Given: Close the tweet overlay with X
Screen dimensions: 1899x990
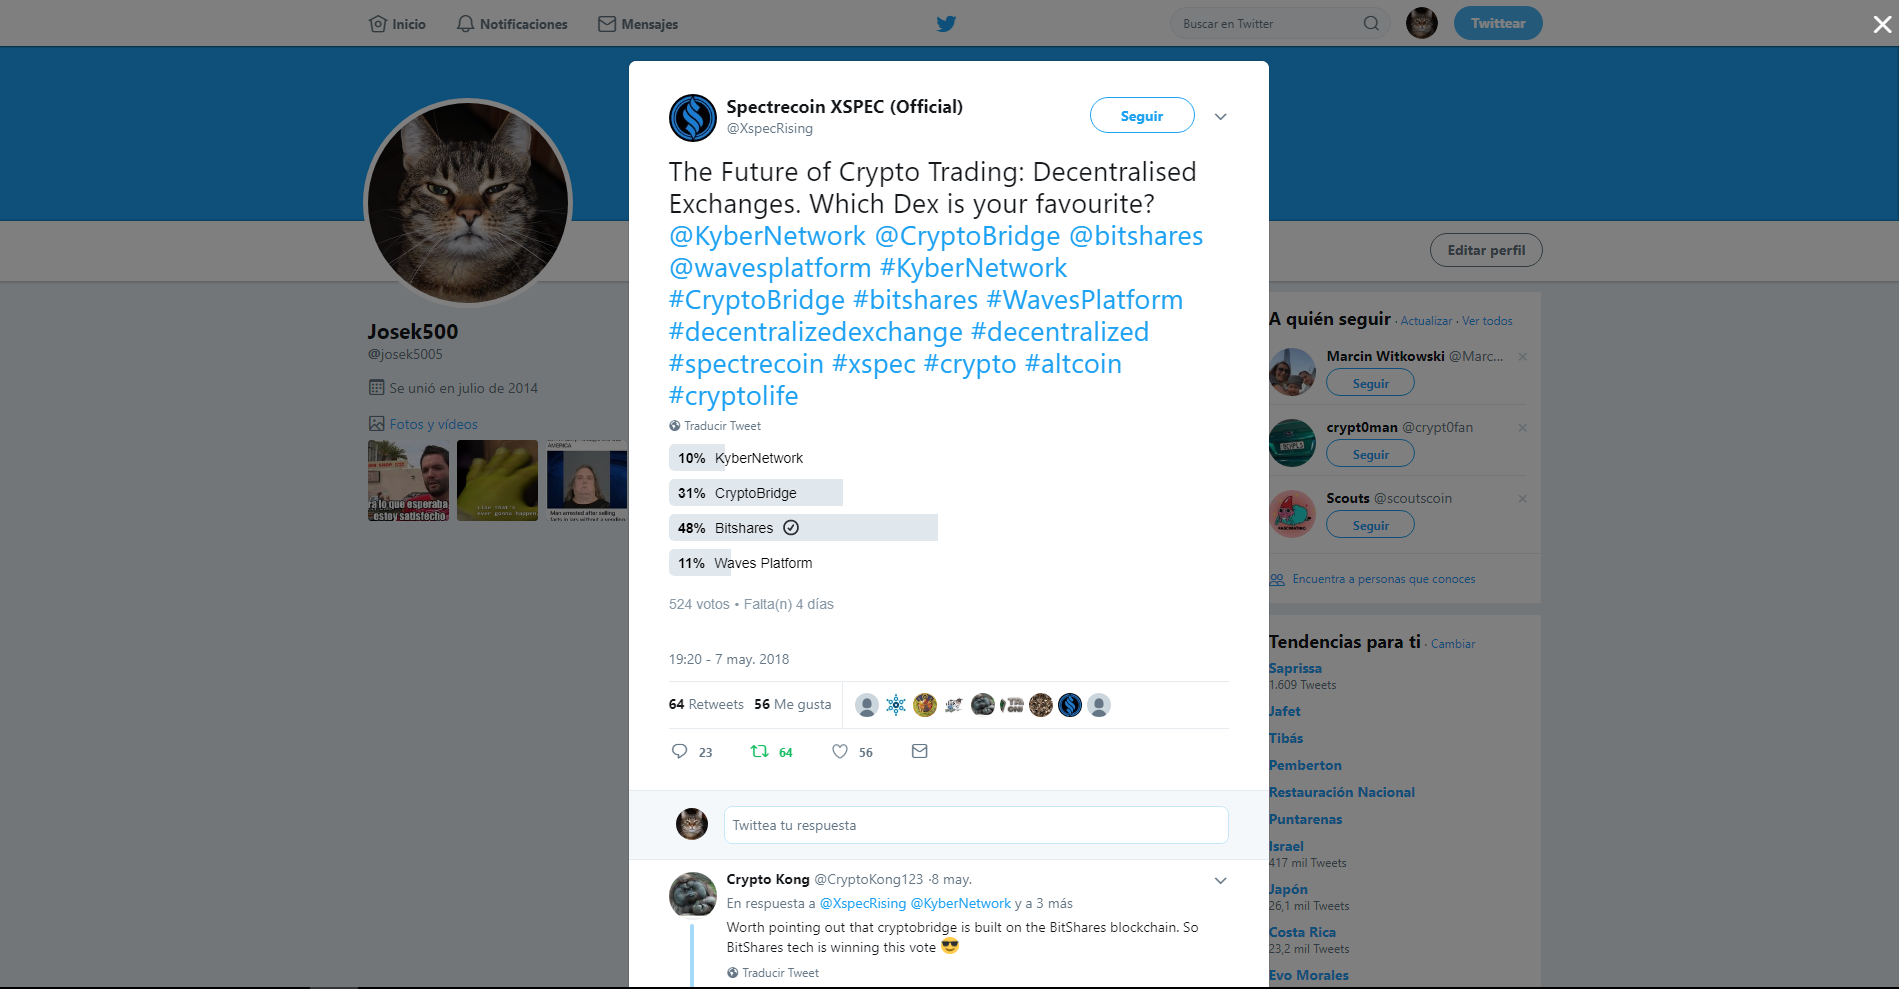Looking at the screenshot, I should (1882, 24).
